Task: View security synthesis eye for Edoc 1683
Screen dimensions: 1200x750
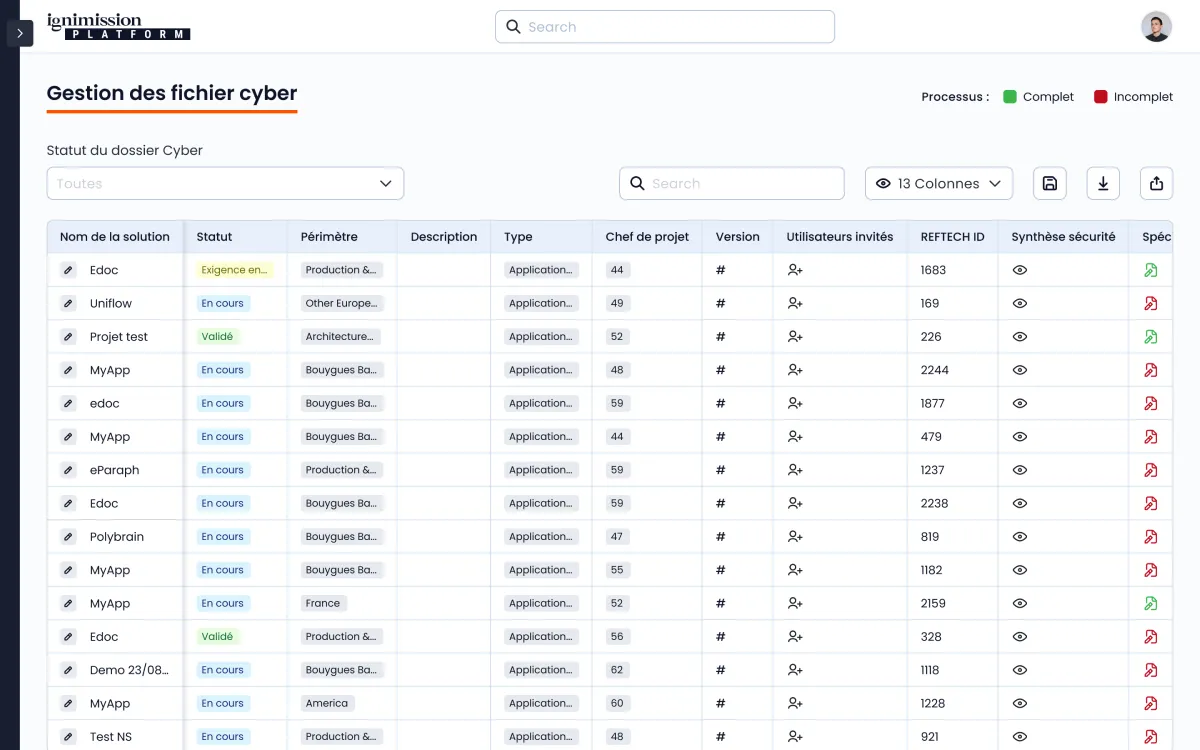Action: tap(1020, 270)
